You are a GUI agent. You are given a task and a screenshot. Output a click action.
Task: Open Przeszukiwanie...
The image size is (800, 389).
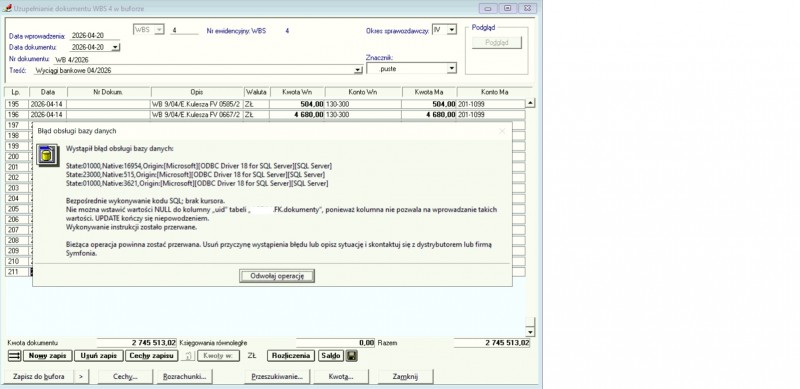tap(277, 377)
